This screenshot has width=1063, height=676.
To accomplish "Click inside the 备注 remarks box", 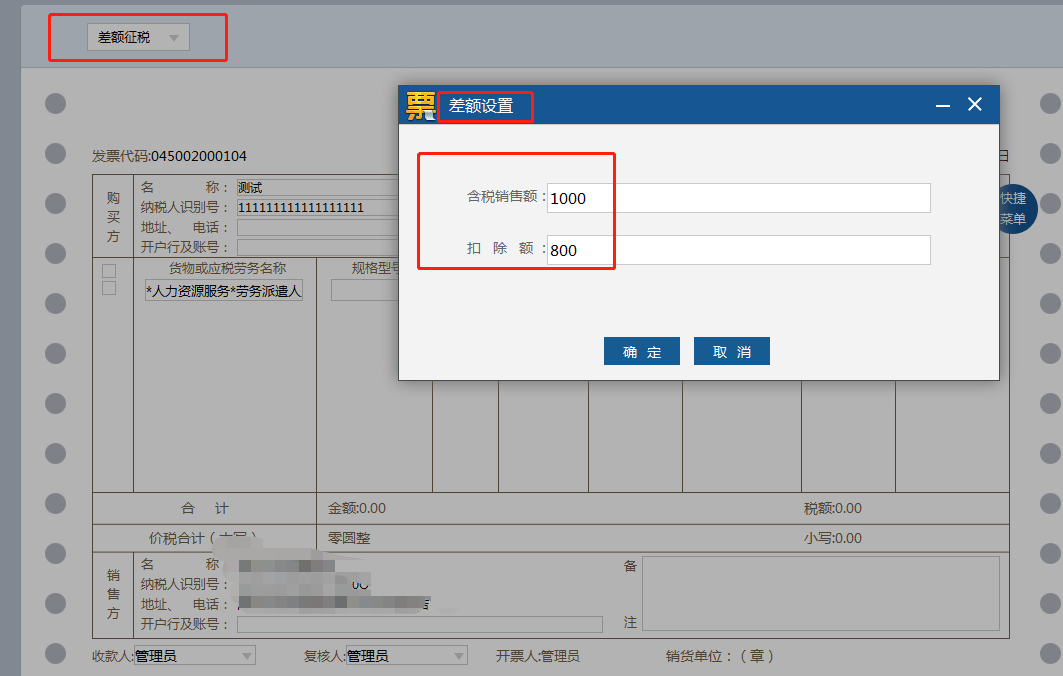I will pos(820,595).
